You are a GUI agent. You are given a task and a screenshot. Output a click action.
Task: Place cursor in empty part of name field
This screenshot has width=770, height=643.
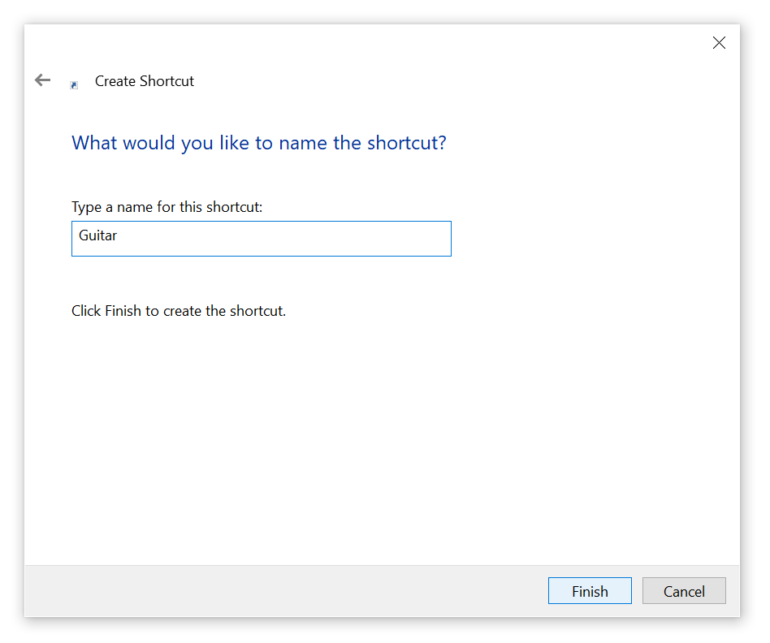(300, 239)
